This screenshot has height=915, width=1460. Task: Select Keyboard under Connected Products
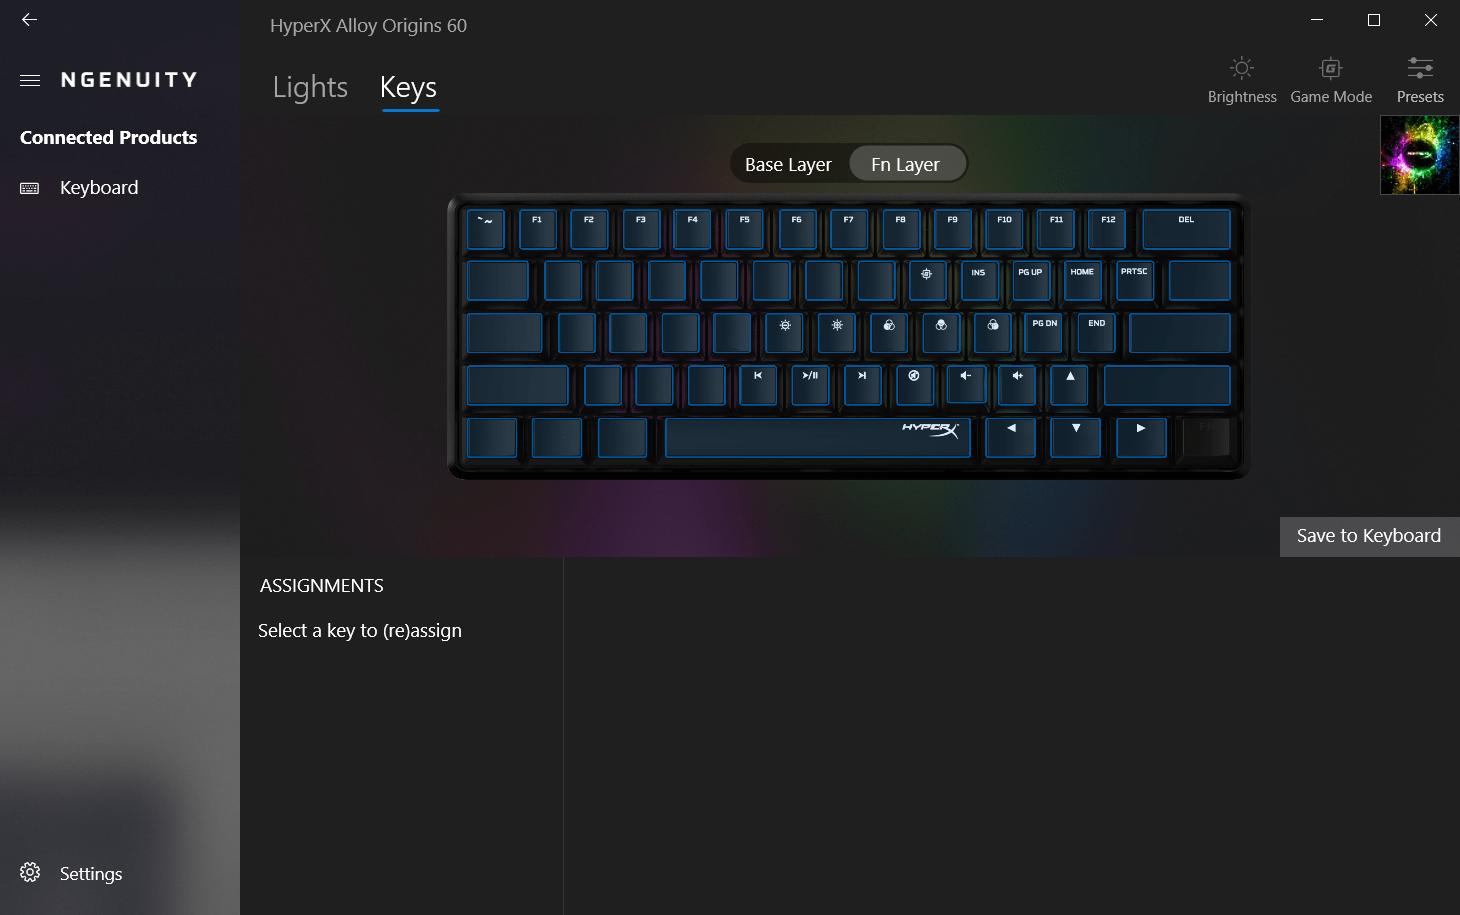[x=99, y=188]
